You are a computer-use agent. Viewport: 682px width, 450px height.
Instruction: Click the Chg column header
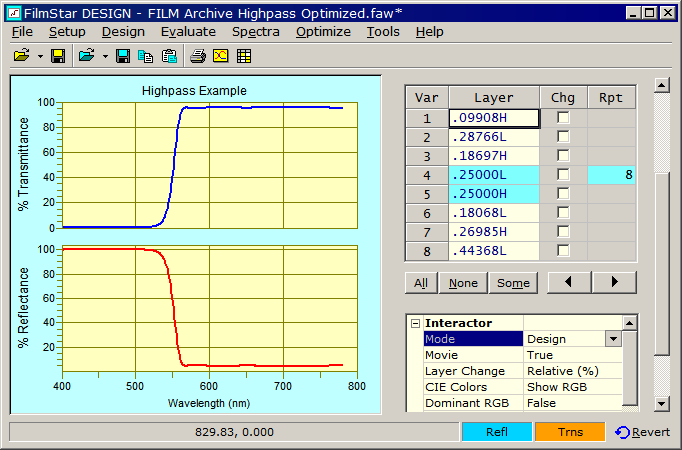coord(563,97)
